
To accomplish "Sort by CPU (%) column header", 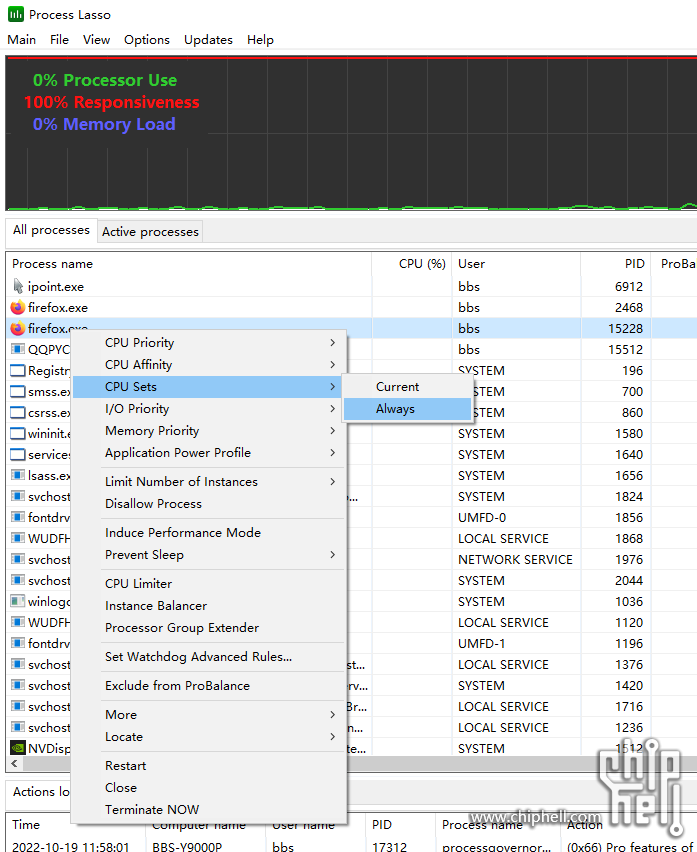I will click(412, 264).
